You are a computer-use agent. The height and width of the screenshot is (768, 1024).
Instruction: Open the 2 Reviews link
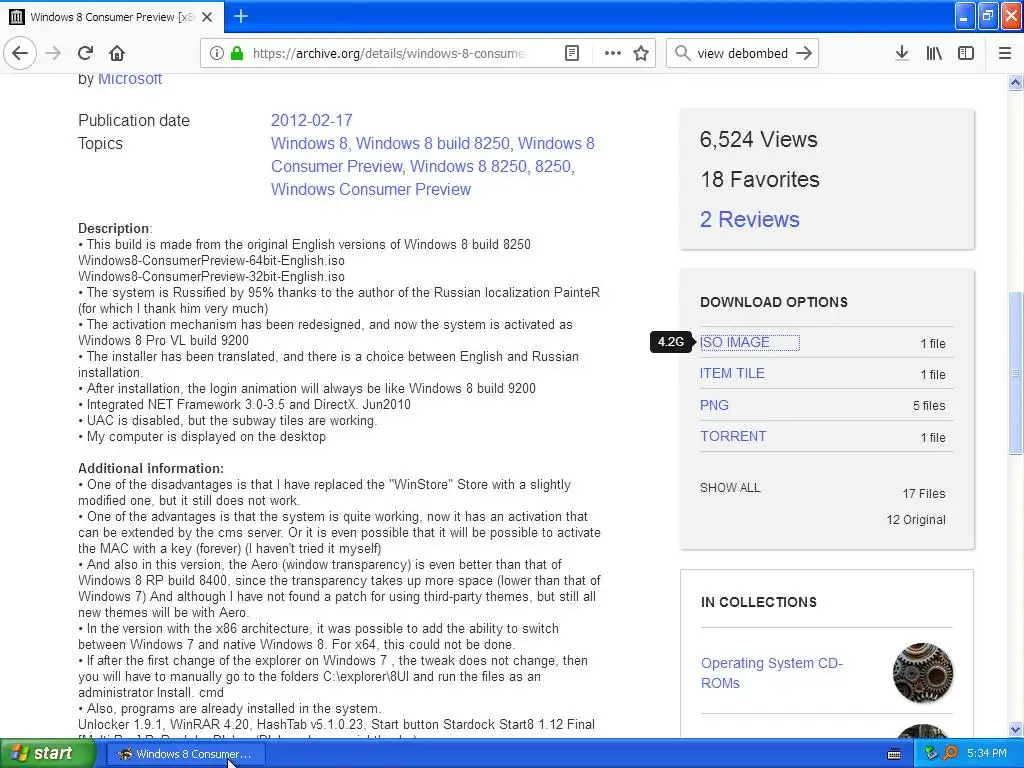pyautogui.click(x=750, y=219)
